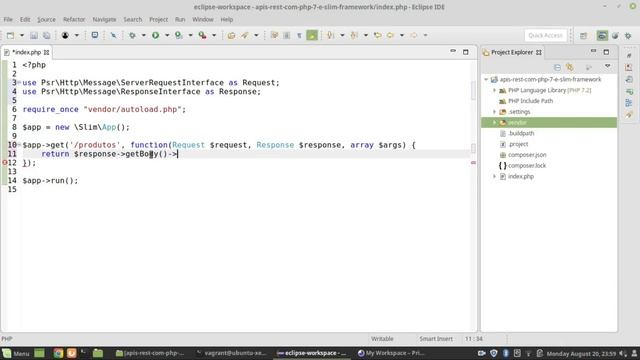Open the External Tools dropdown arrow

tap(214, 36)
